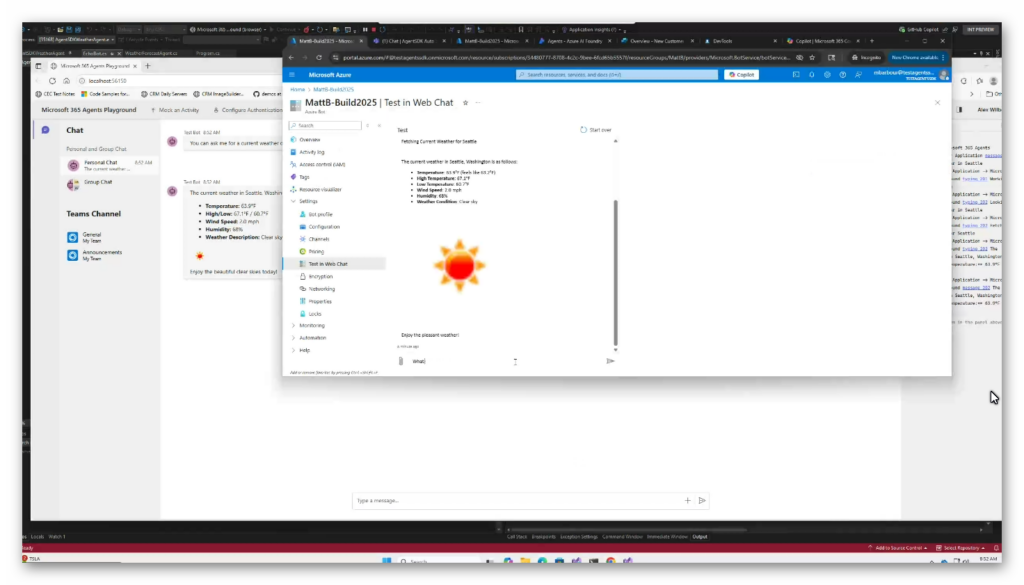This screenshot has height=585, width=1024.
Task: Collapse the Settings group in sidebar
Action: pyautogui.click(x=293, y=201)
